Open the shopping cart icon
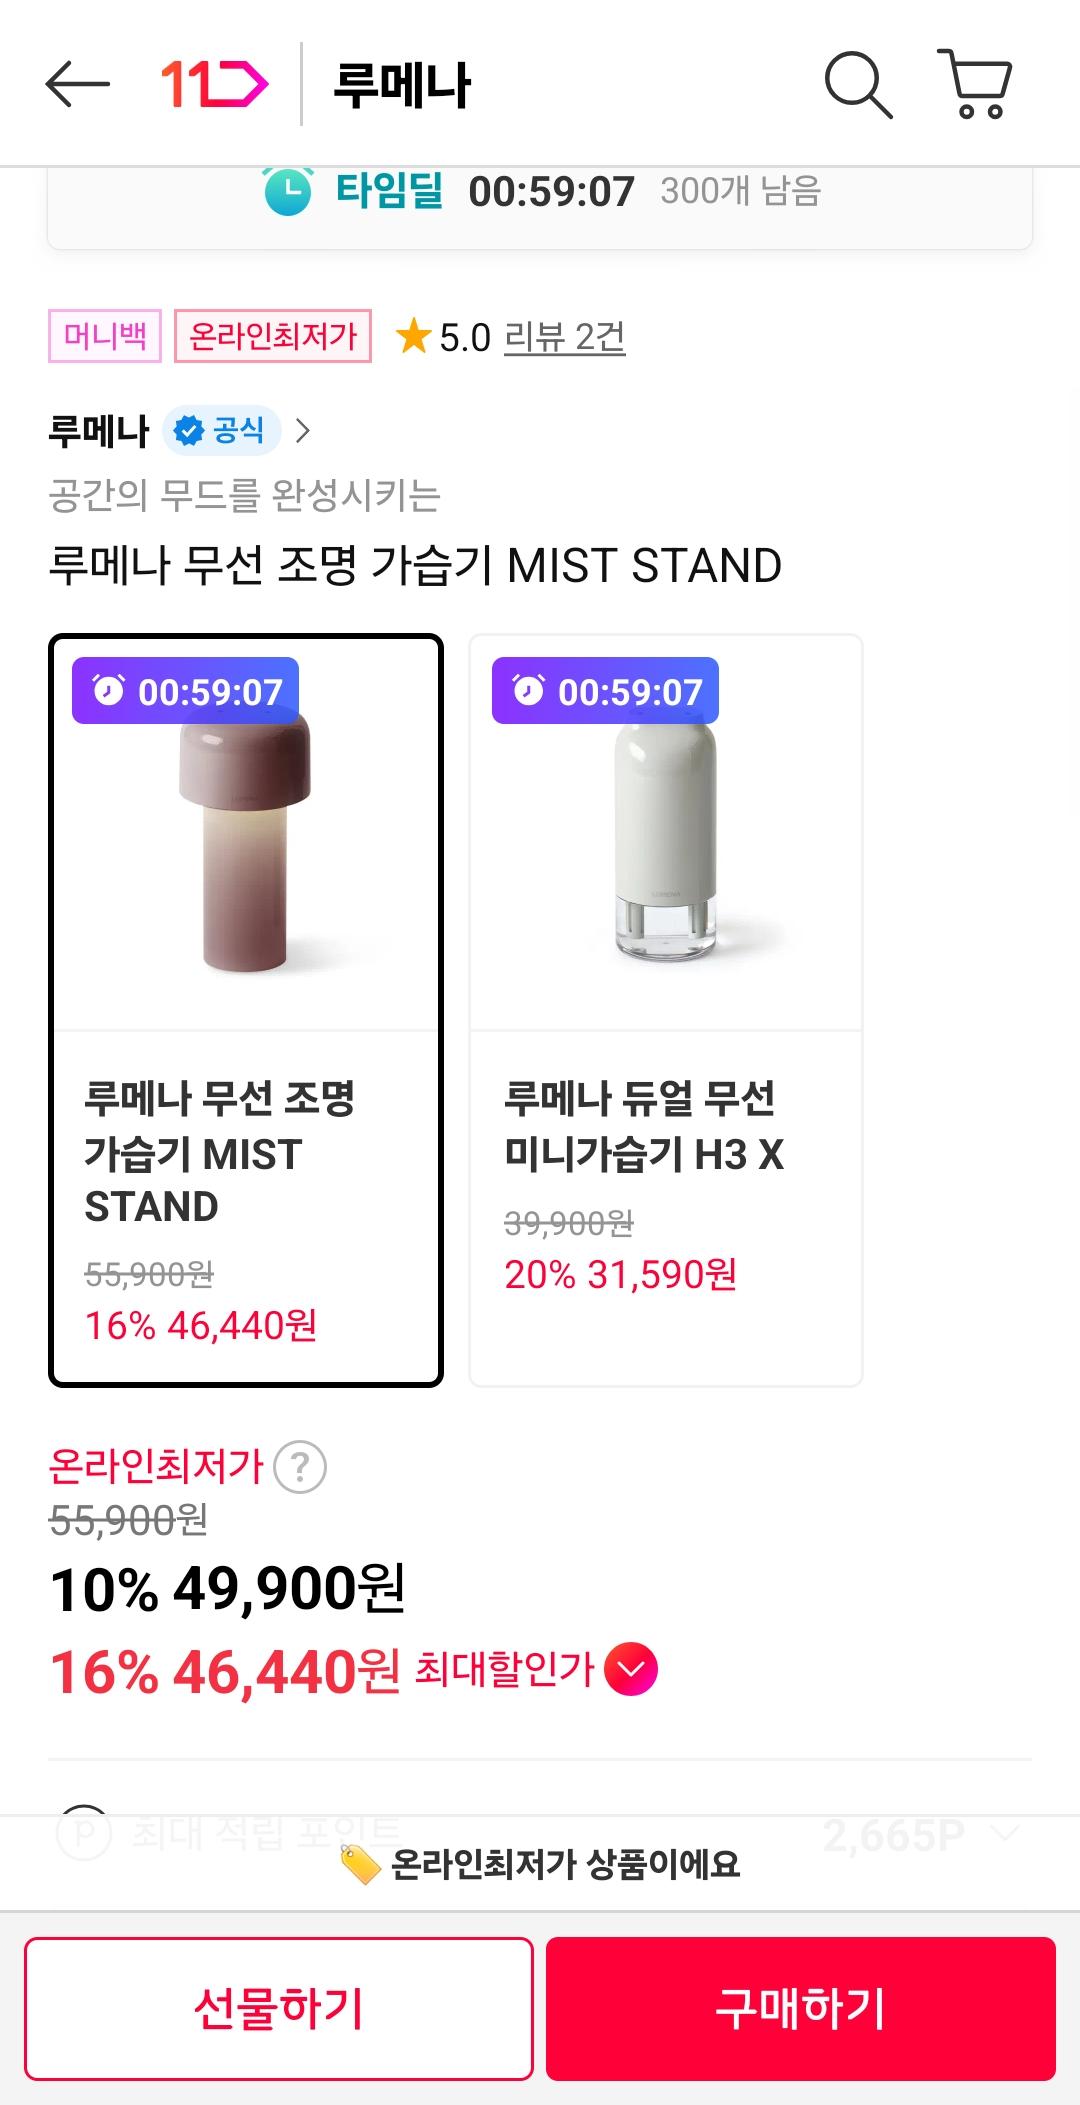The image size is (1080, 2105). (x=975, y=84)
